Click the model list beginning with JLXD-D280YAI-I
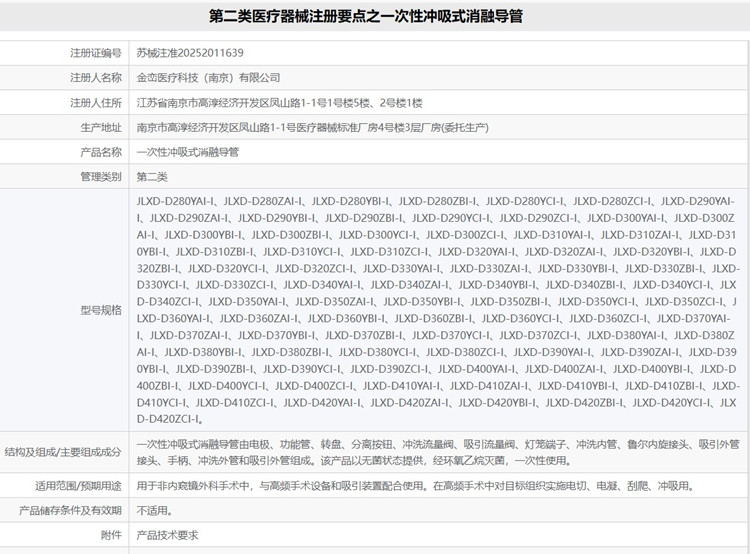 tap(436, 310)
